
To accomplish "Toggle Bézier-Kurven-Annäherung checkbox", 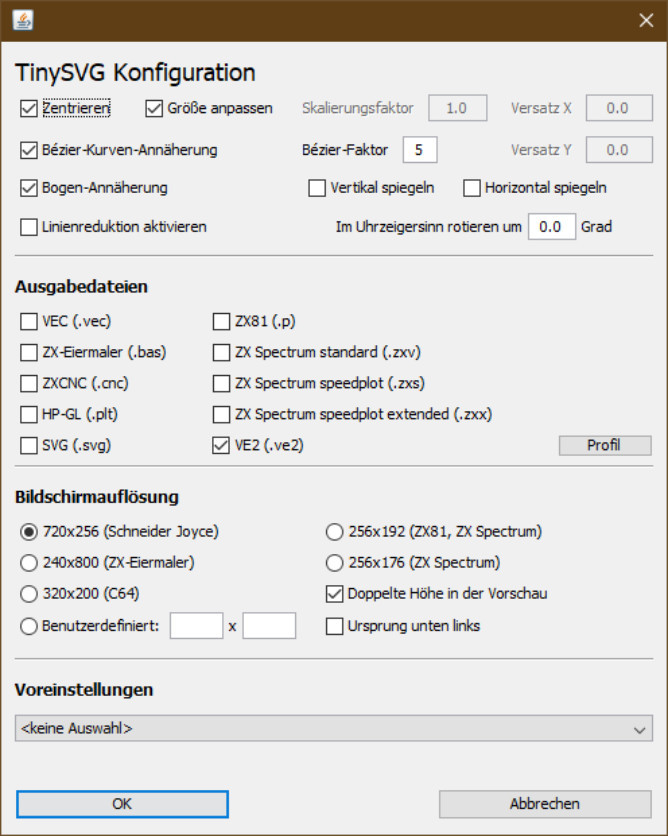I will pos(28,151).
